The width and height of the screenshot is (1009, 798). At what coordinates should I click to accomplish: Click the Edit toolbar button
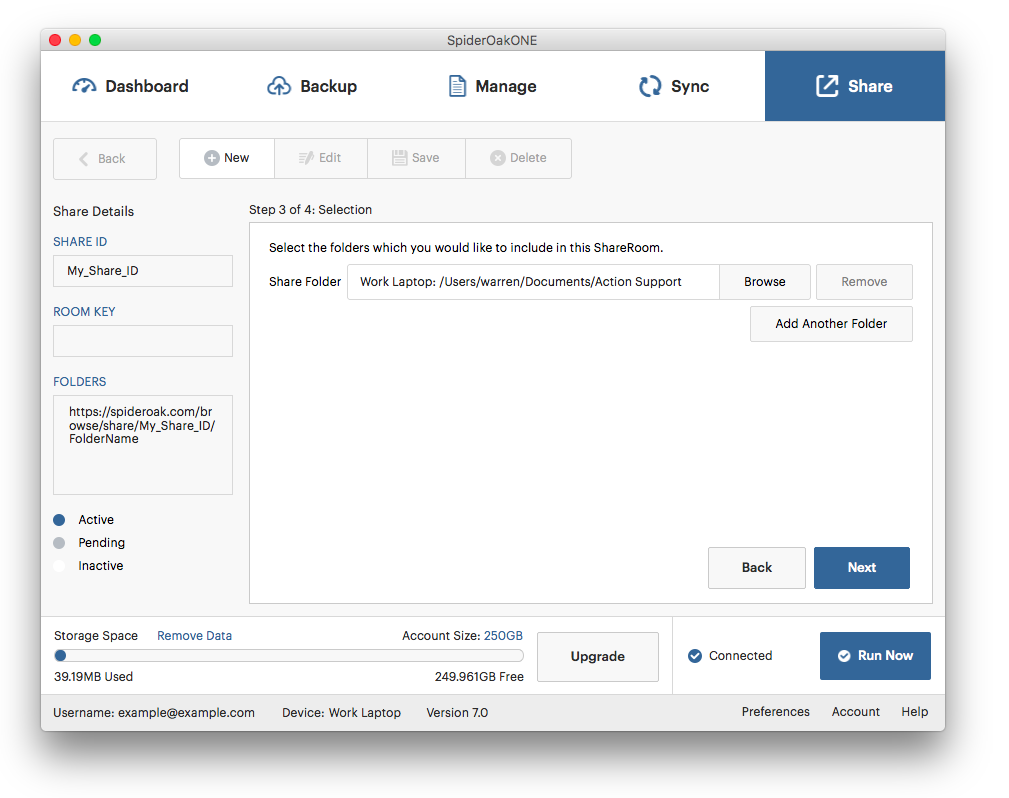[x=321, y=158]
